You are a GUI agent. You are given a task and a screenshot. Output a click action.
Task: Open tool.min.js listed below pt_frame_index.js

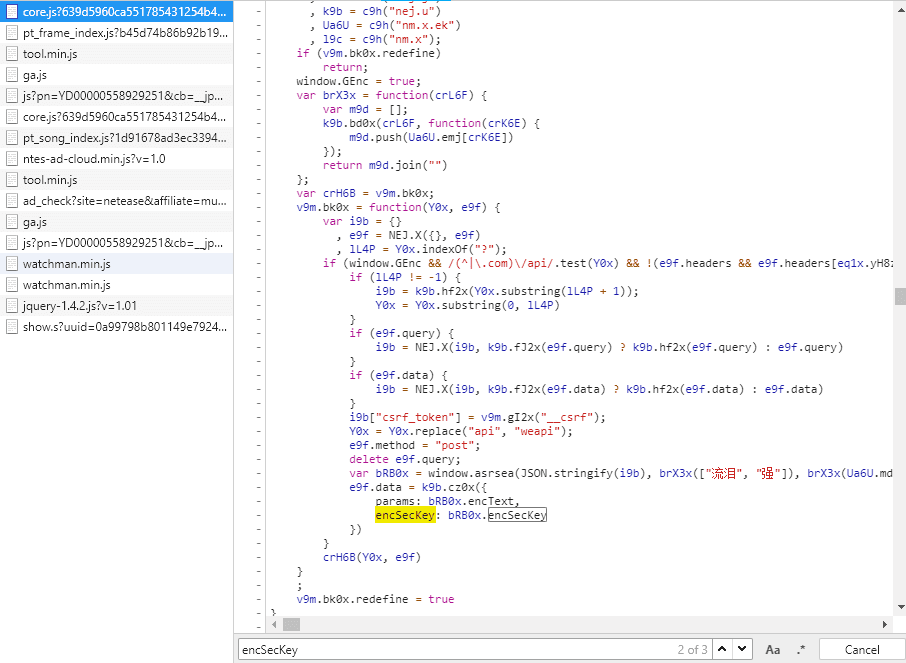[116, 54]
